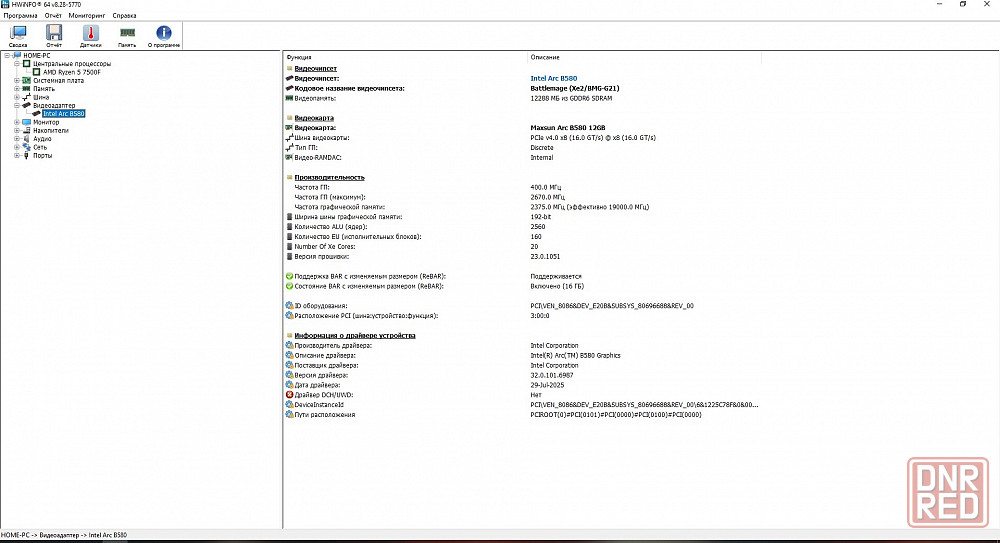Screen dimensions: 1000x543
Task: Click the Сеть network icon in tree
Action: pos(26,147)
